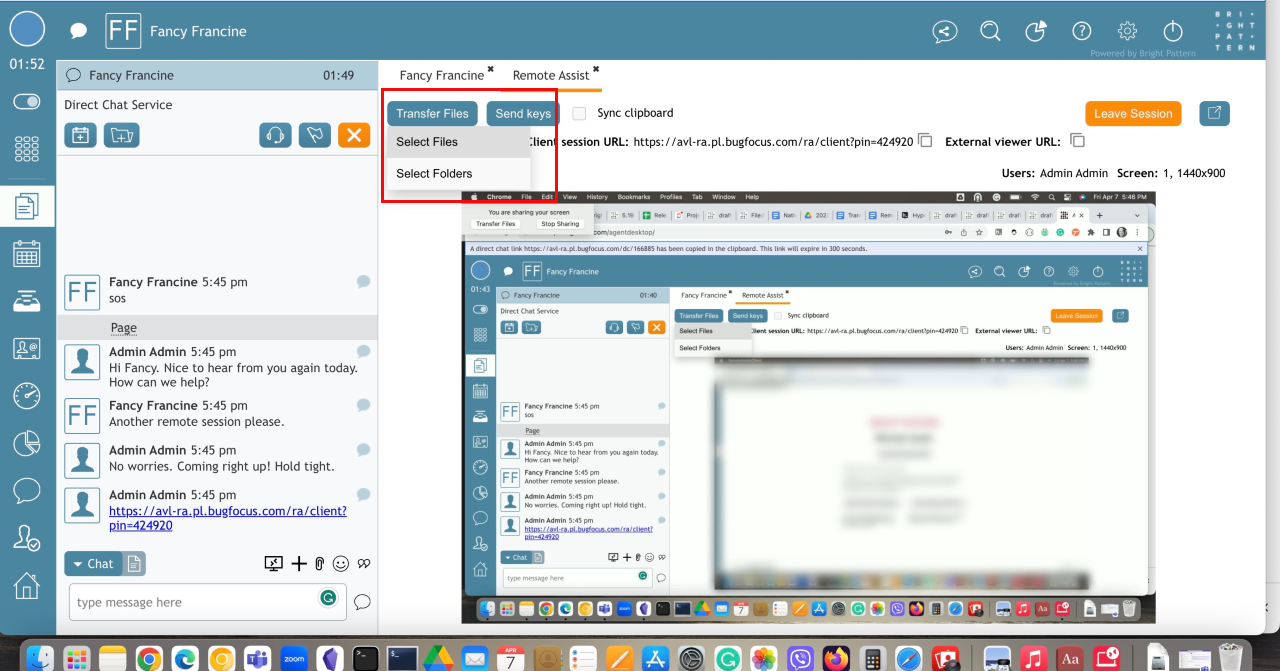The image size is (1280, 671).
Task: Send message with speech bubble icon
Action: coord(362,602)
